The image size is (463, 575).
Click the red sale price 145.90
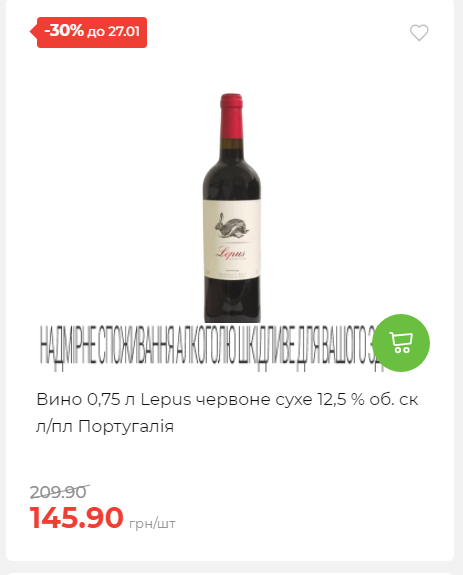tap(76, 517)
